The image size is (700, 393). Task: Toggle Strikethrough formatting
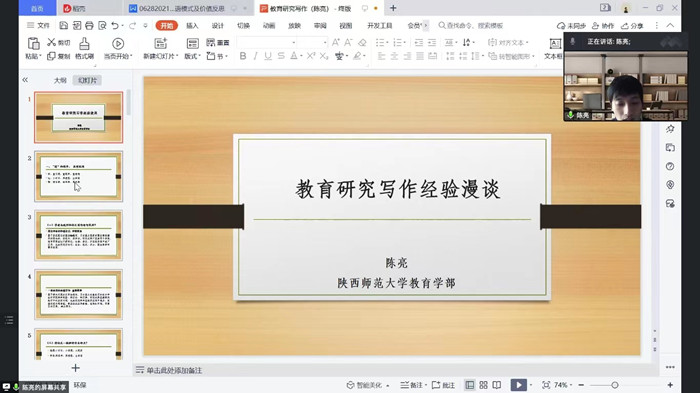(281, 56)
